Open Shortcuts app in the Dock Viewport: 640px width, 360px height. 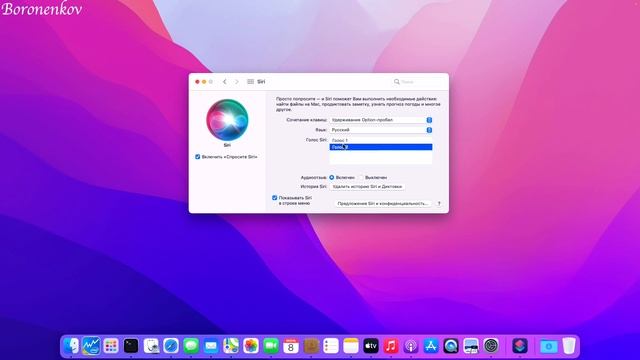click(x=520, y=346)
